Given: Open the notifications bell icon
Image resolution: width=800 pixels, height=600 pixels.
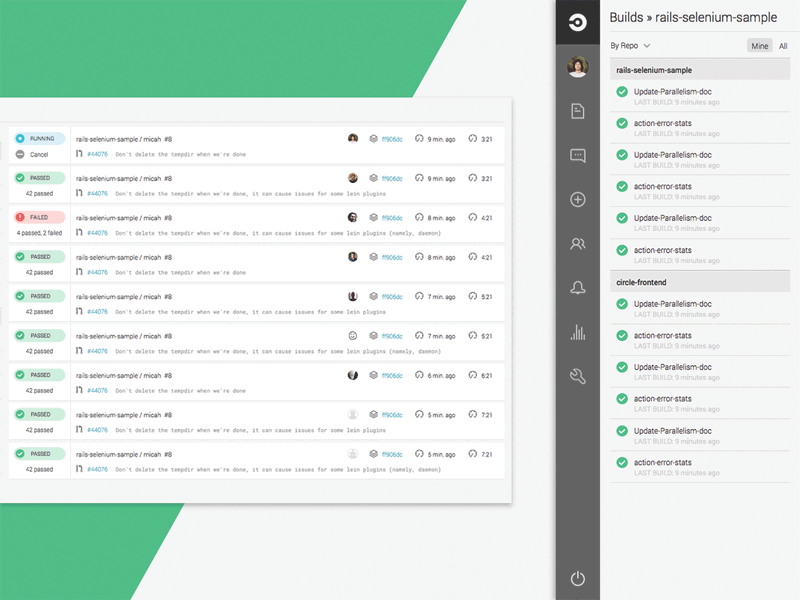Looking at the screenshot, I should [578, 288].
